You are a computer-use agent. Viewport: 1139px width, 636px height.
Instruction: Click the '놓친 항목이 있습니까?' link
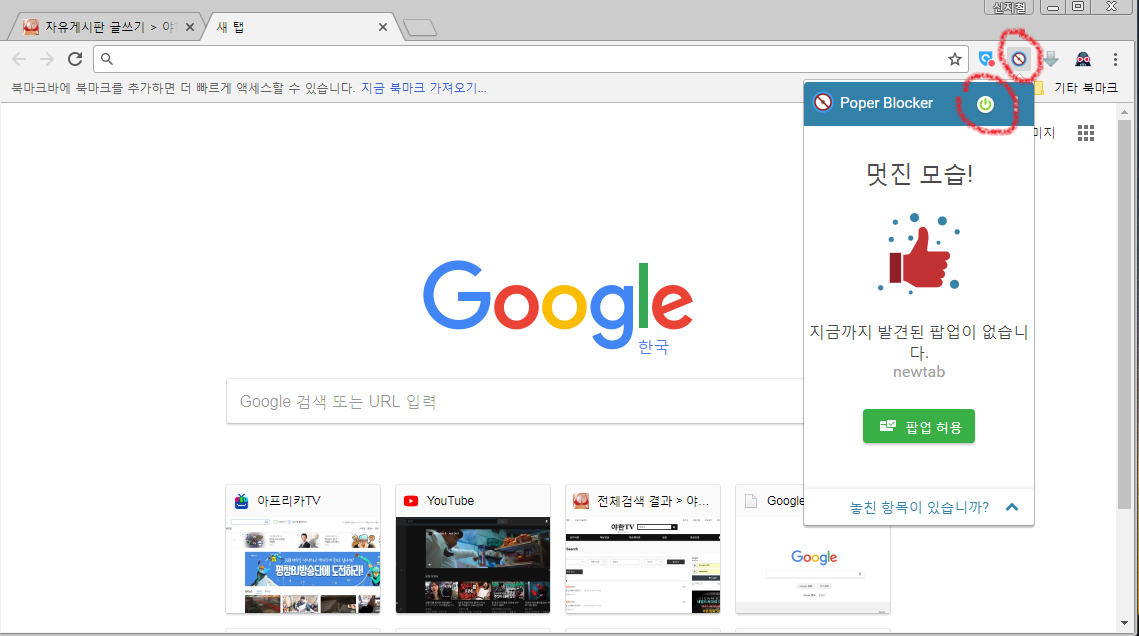pos(919,507)
